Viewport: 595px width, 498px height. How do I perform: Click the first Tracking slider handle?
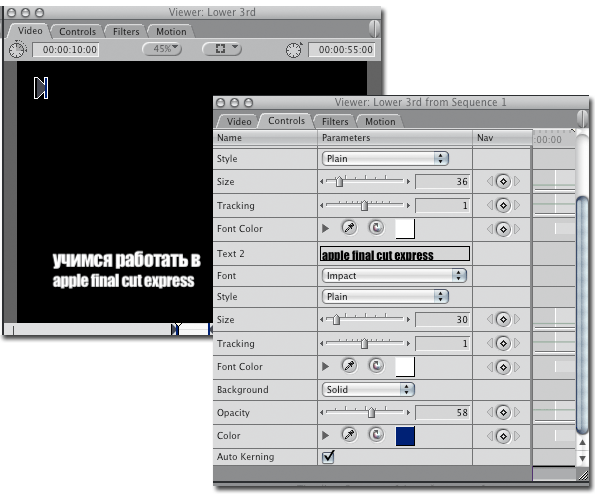point(364,205)
